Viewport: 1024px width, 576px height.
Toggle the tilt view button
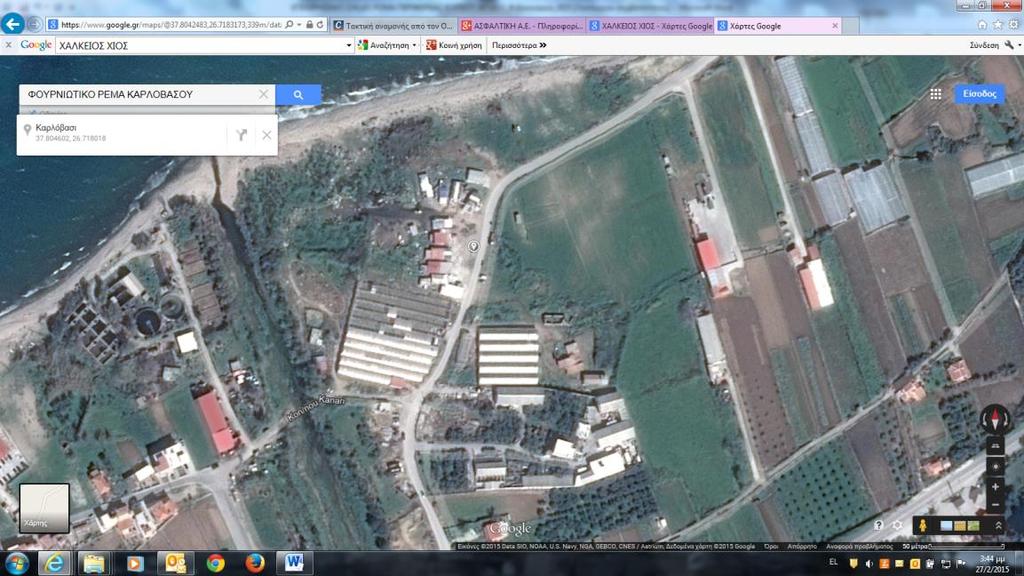[995, 446]
